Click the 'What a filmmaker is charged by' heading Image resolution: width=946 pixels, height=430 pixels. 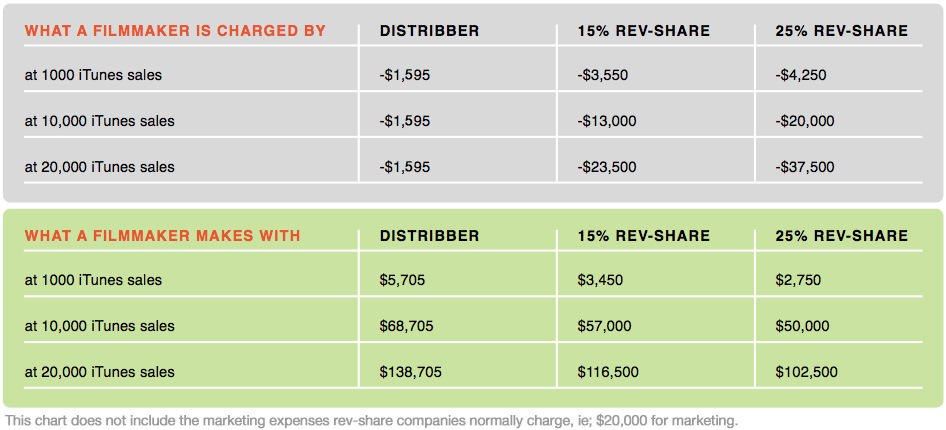click(x=175, y=31)
